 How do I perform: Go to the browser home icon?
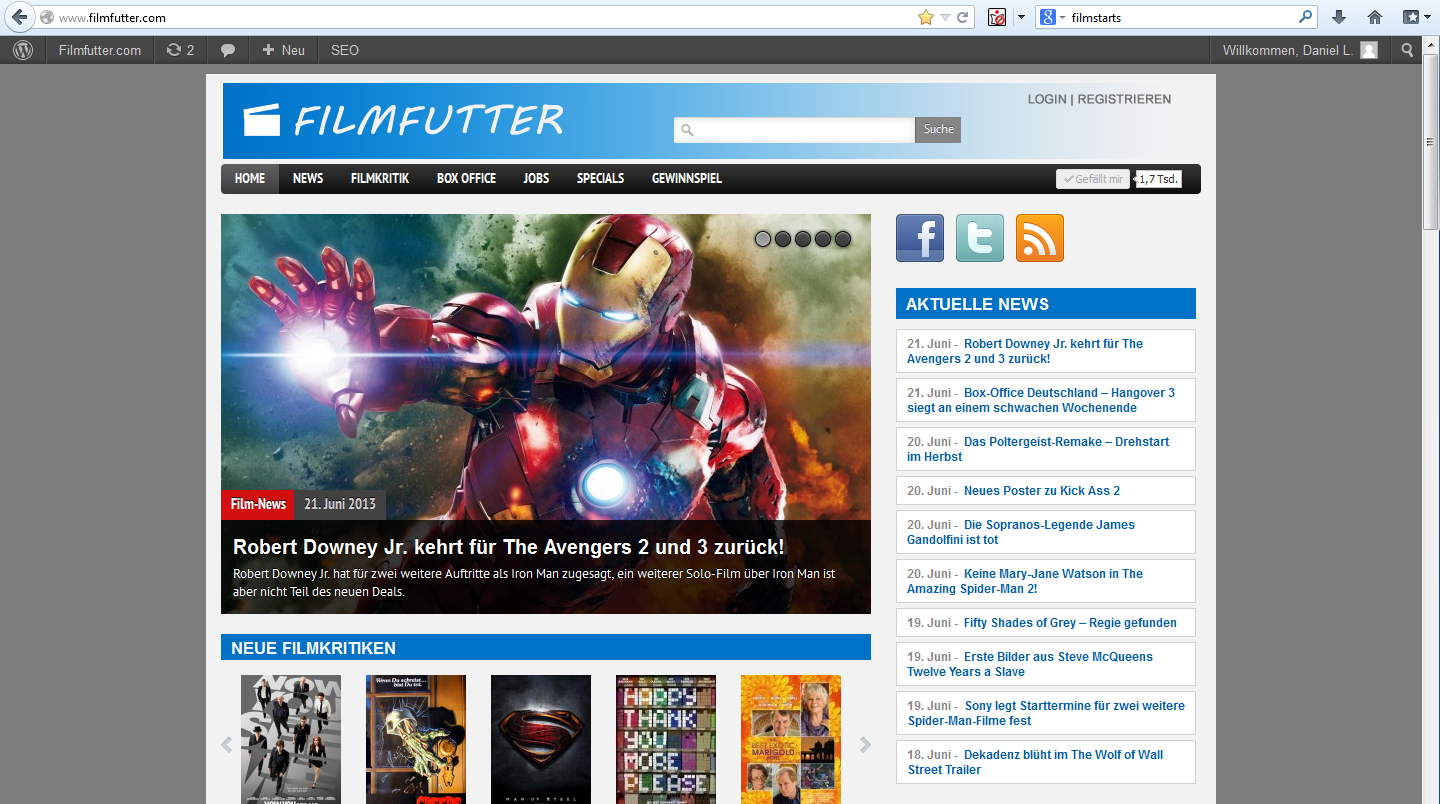[x=1375, y=17]
